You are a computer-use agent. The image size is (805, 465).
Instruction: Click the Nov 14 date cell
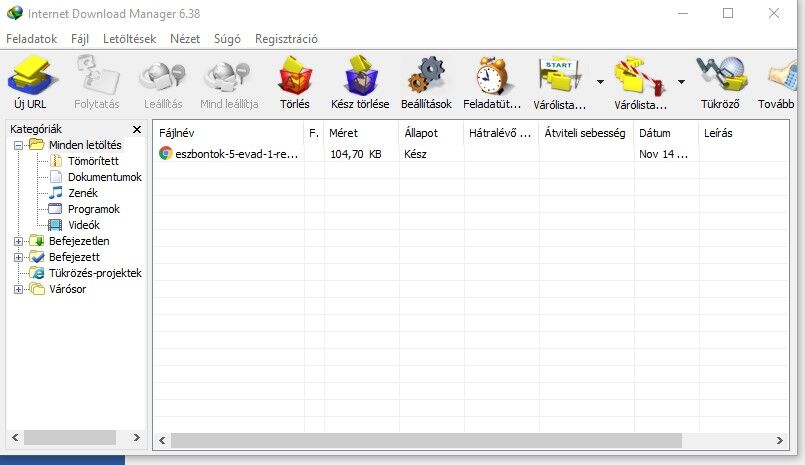pos(663,154)
